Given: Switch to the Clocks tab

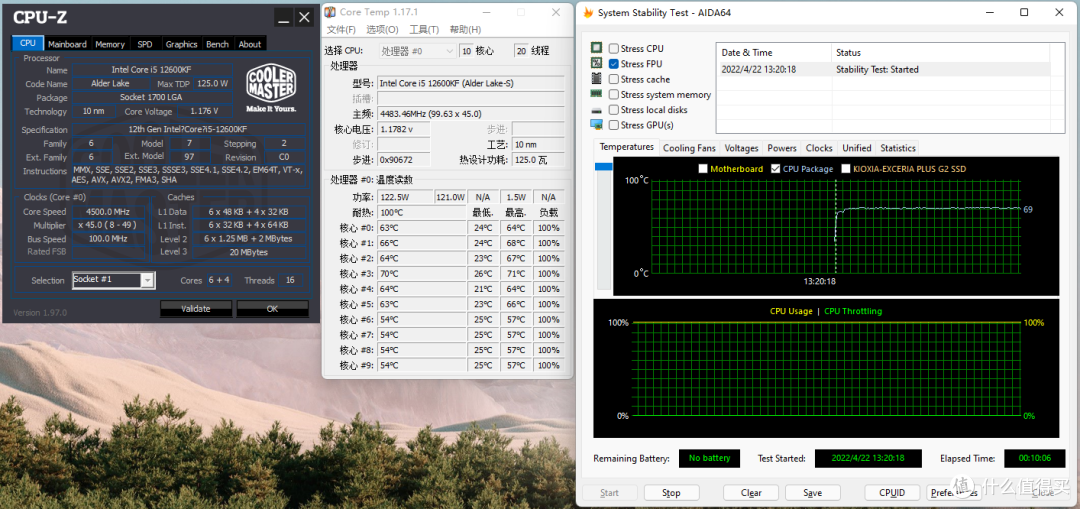Looking at the screenshot, I should click(819, 148).
